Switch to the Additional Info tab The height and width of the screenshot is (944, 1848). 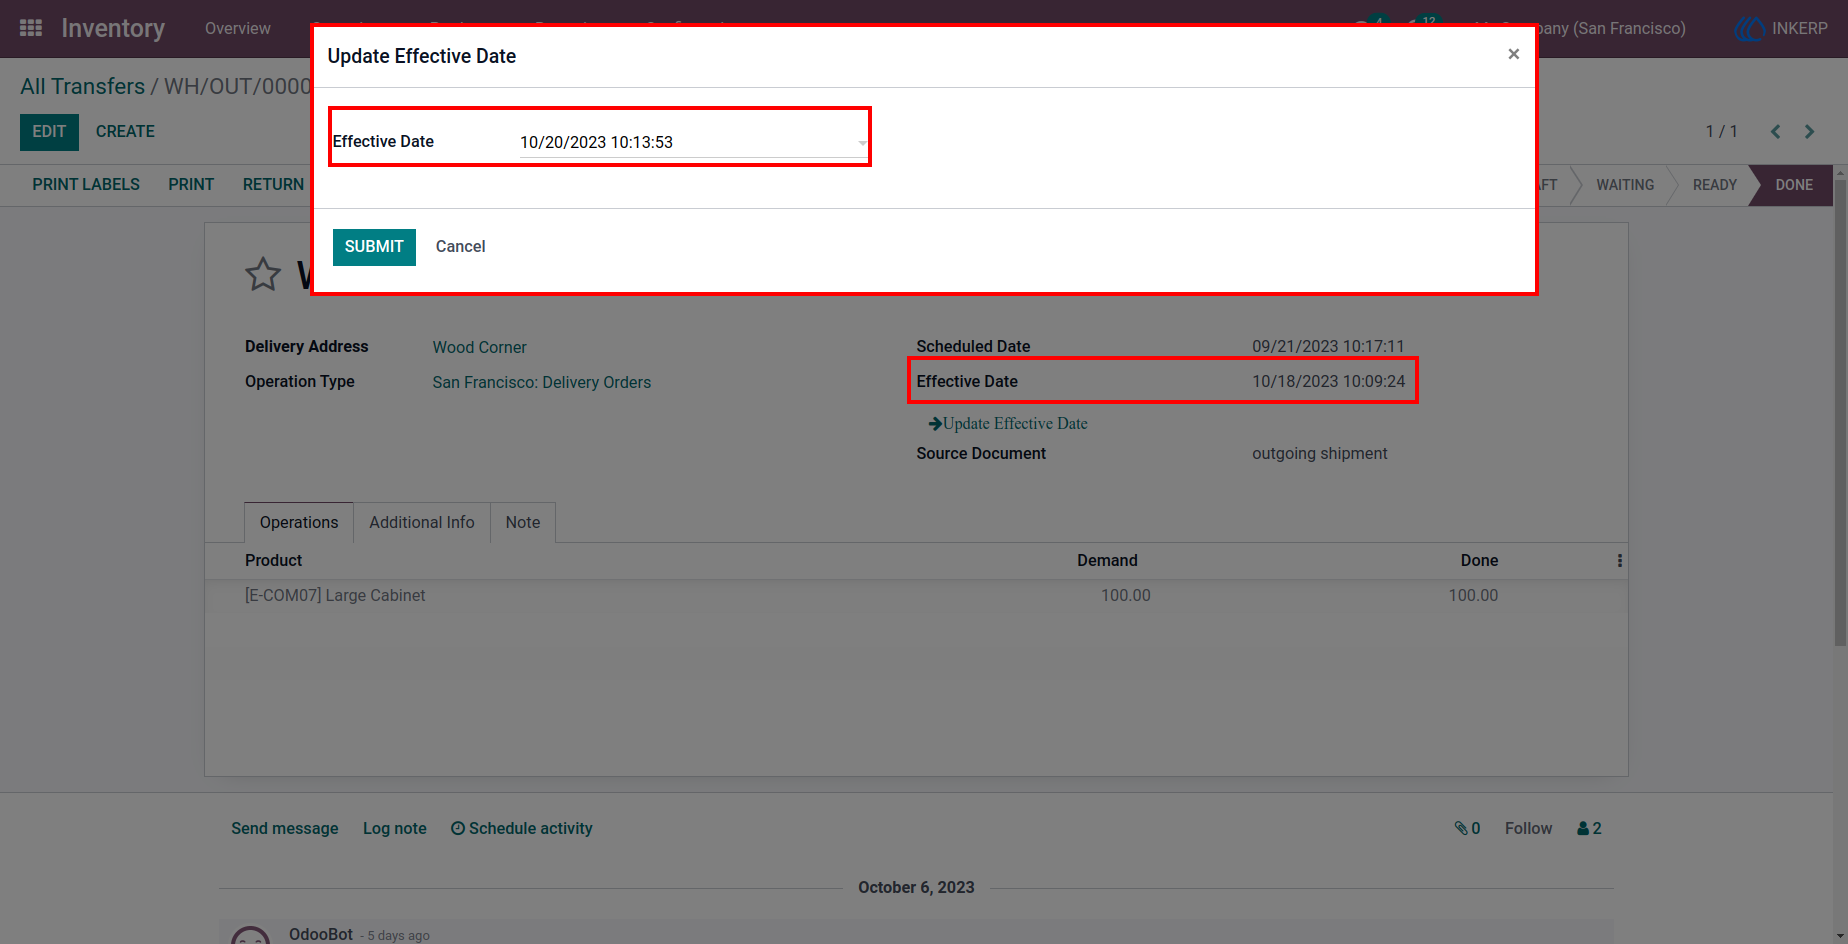click(422, 523)
